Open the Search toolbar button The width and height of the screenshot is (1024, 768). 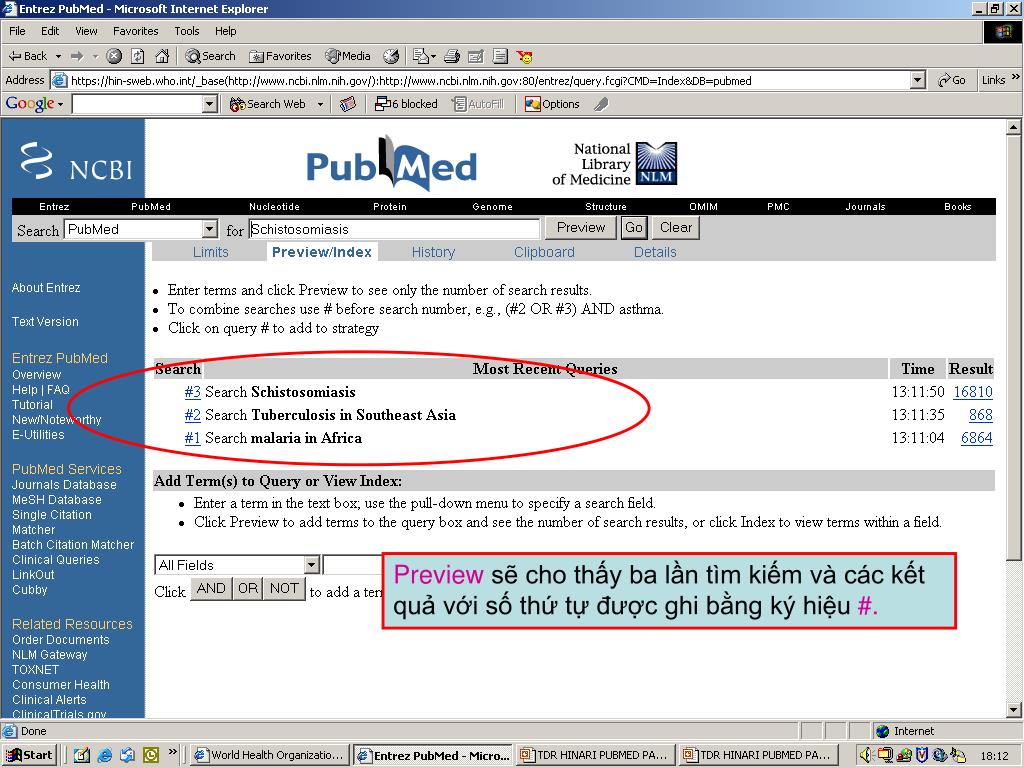(x=210, y=56)
